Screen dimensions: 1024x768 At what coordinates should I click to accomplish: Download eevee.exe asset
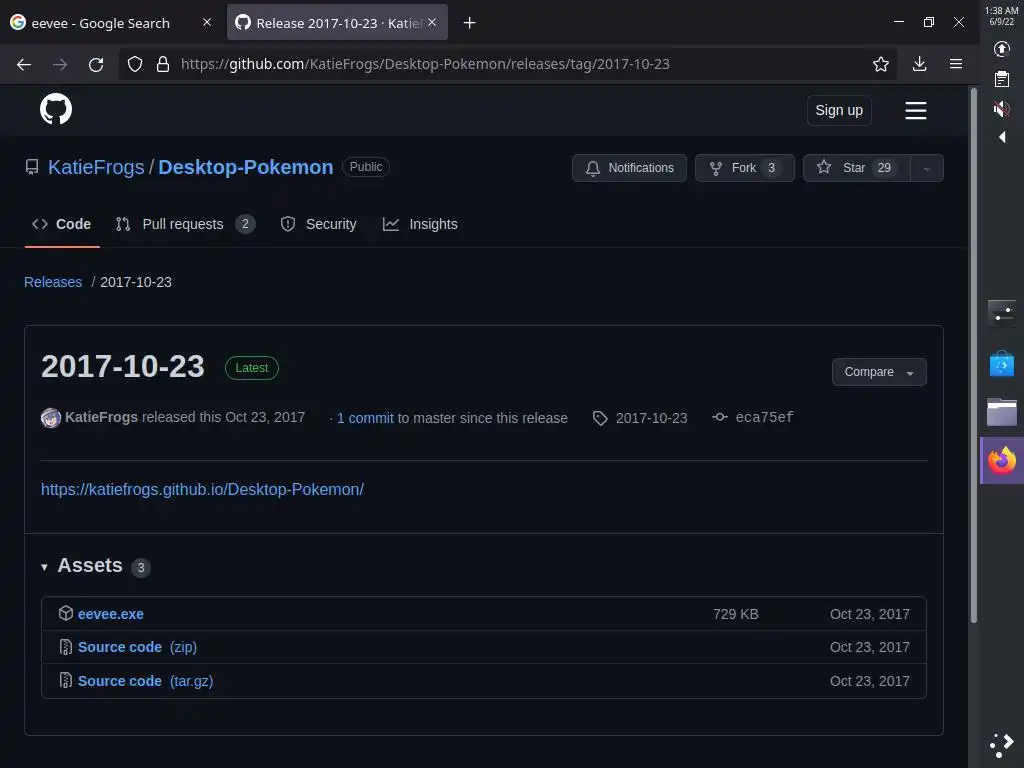(x=110, y=614)
